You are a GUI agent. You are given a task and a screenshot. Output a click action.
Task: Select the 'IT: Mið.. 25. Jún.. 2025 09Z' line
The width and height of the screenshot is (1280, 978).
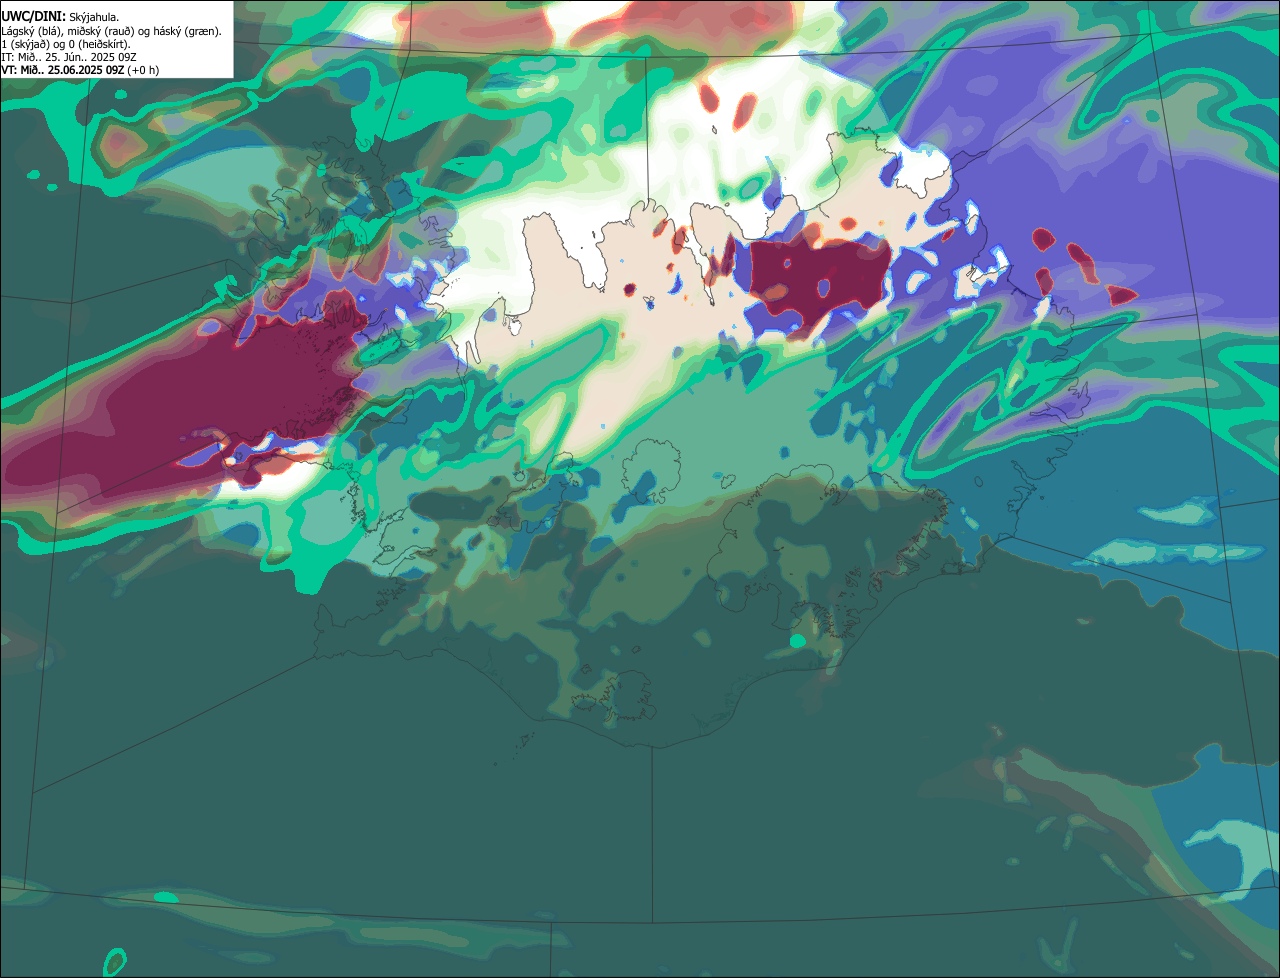coord(69,57)
